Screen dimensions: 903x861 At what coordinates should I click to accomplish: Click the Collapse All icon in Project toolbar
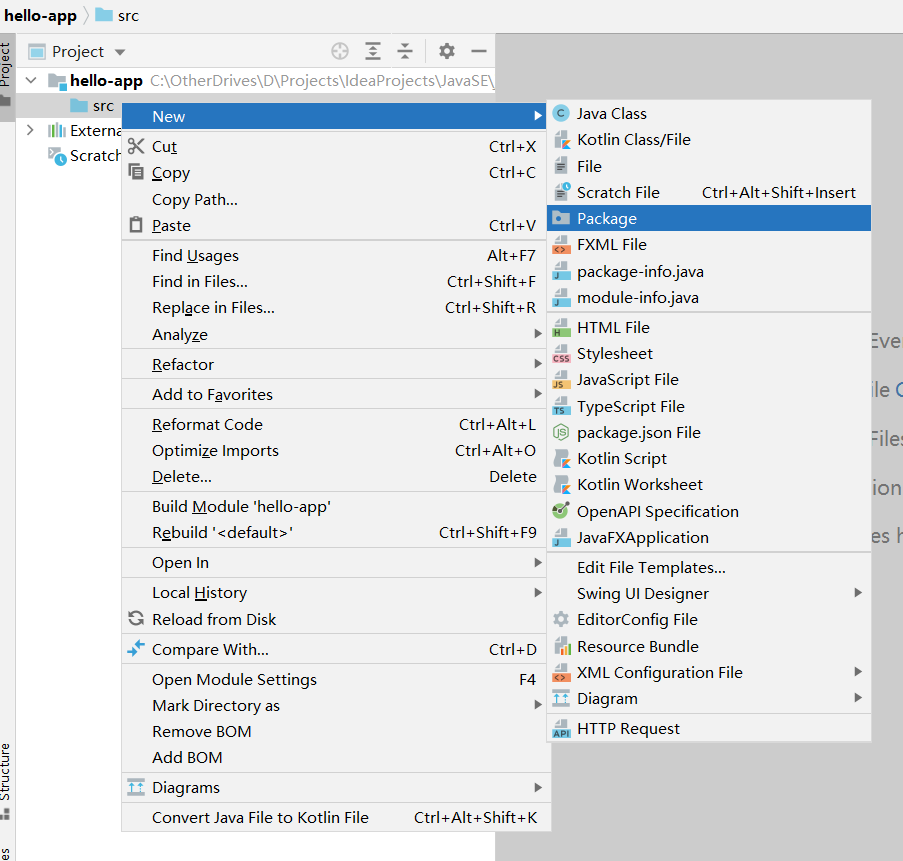405,51
